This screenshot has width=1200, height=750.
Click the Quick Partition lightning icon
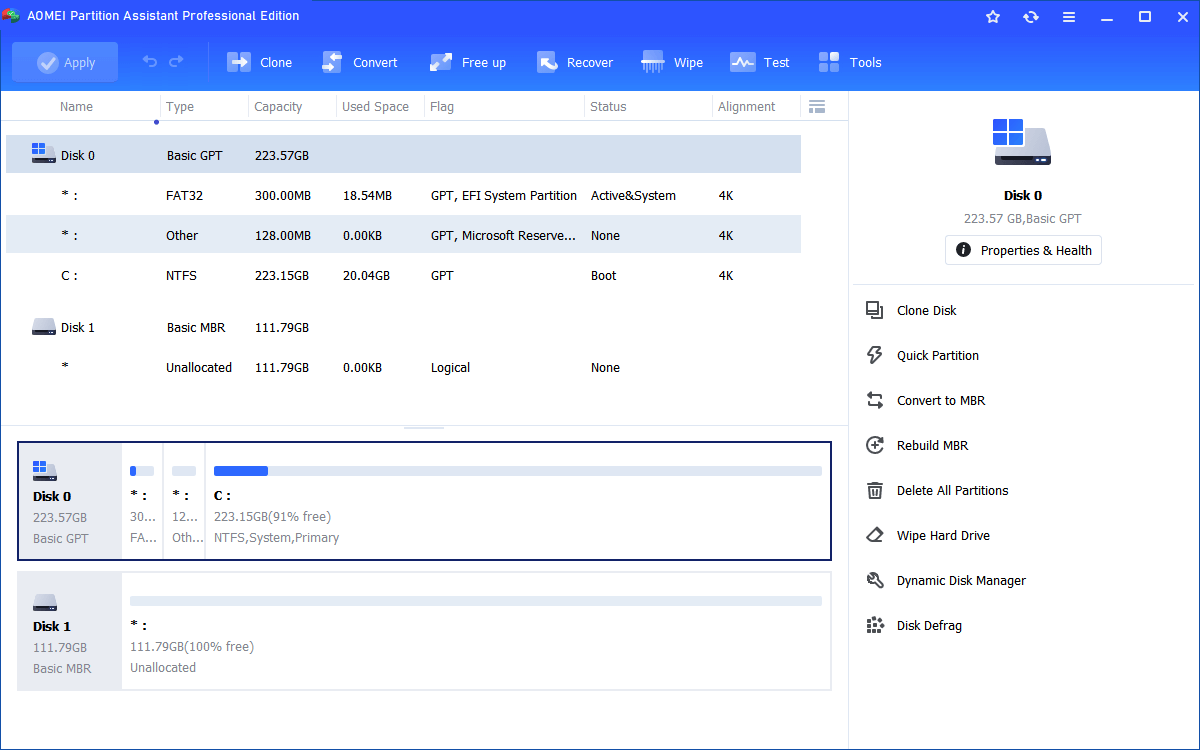[x=875, y=356]
